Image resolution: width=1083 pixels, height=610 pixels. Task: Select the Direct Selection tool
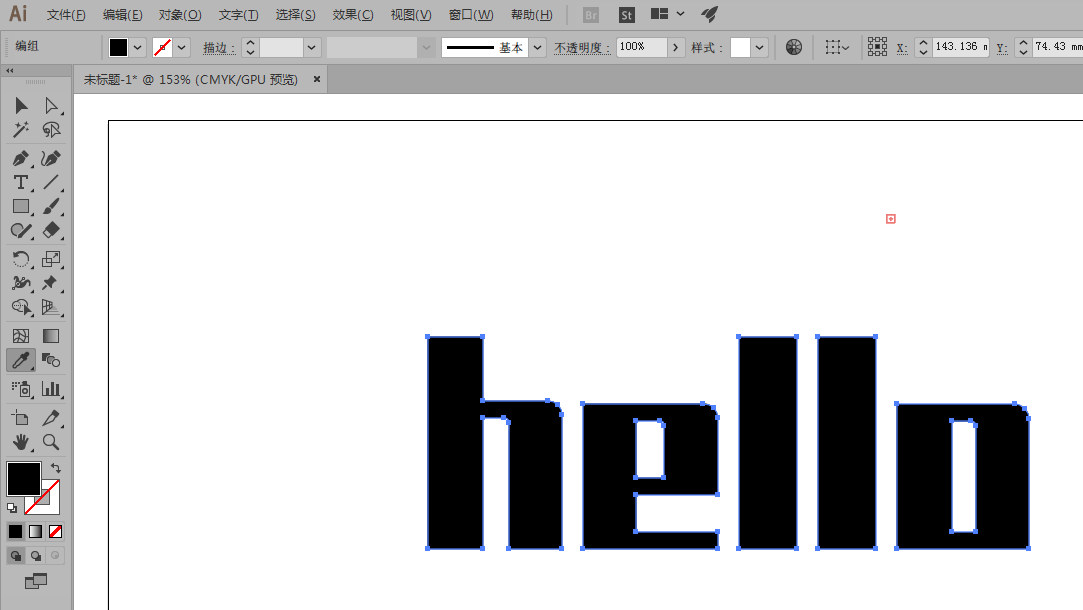[51, 105]
